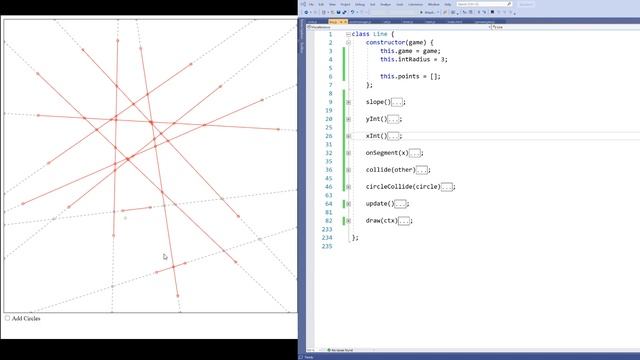640x360 pixels.
Task: Select the highlighted active editor tab
Action: 338,22
